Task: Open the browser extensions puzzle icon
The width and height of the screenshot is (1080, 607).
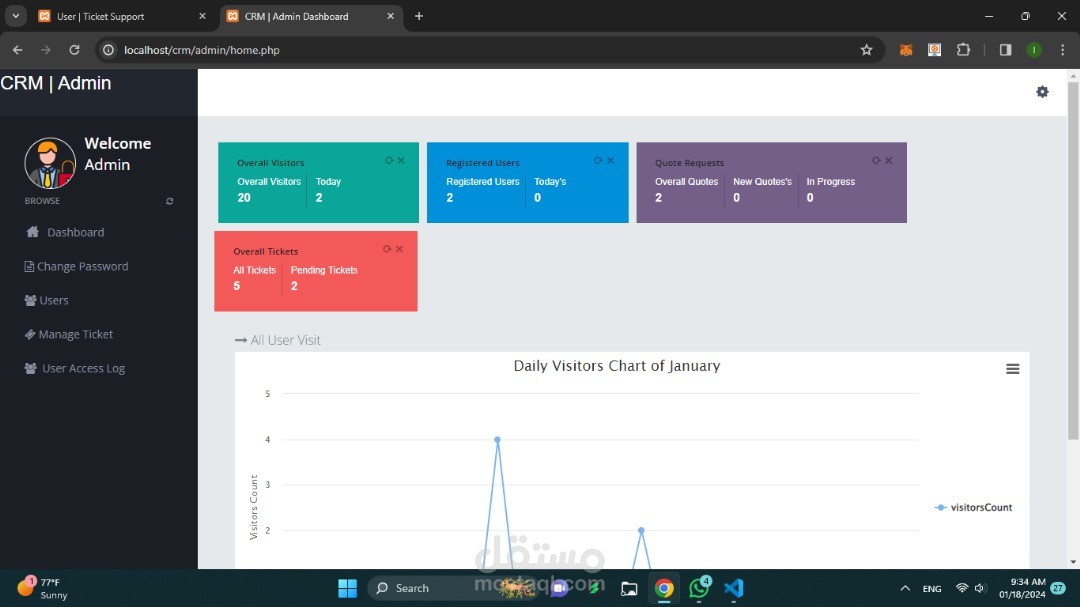Action: pos(964,50)
